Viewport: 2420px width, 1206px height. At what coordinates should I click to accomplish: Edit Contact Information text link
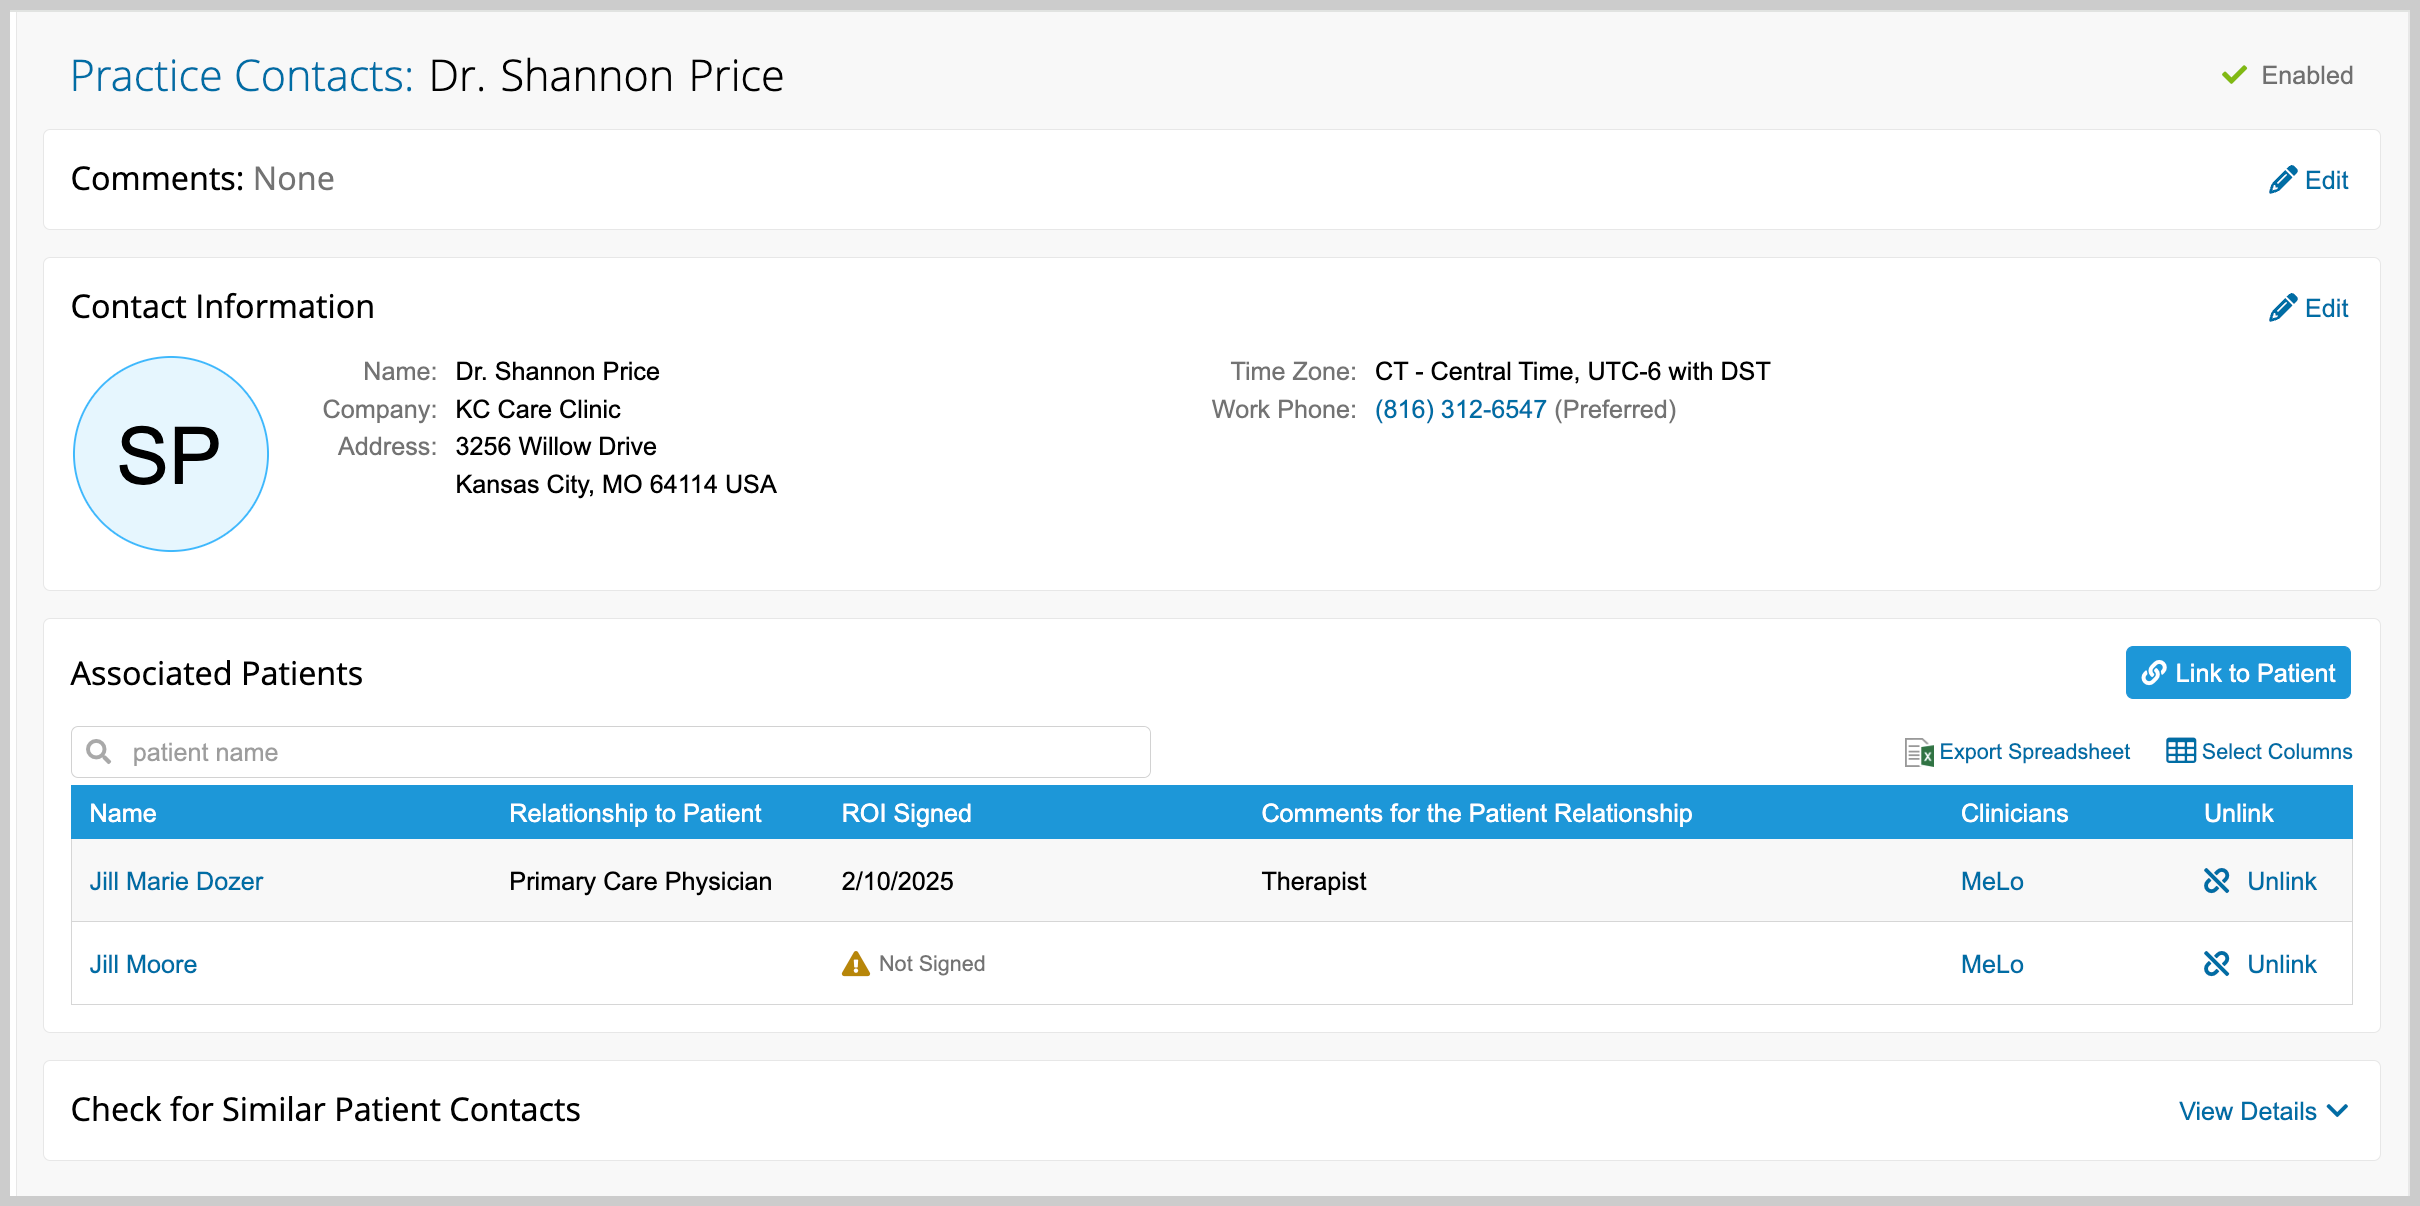2326,309
